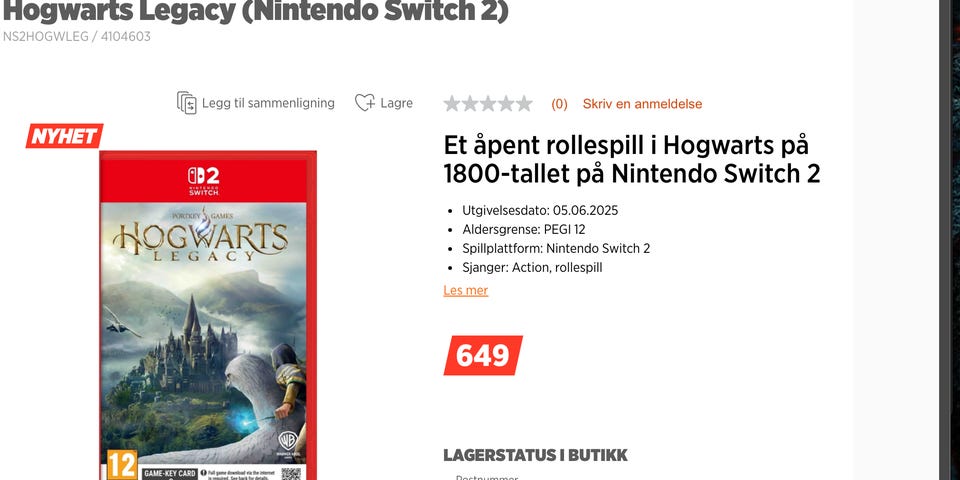Viewport: 960px width, 480px height.
Task: Select the fifth rating star
Action: click(x=524, y=103)
